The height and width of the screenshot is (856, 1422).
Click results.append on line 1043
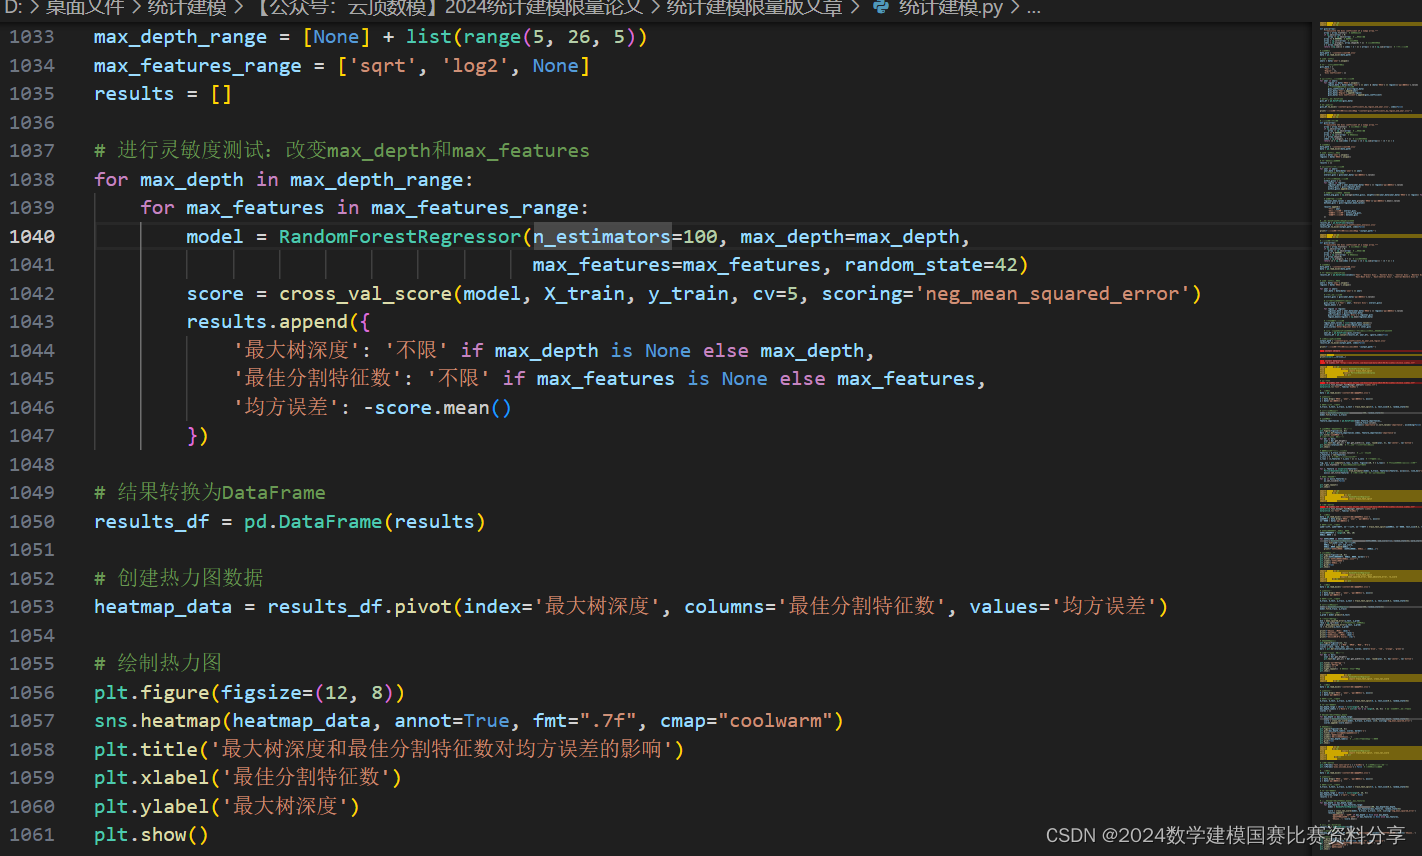(x=267, y=322)
